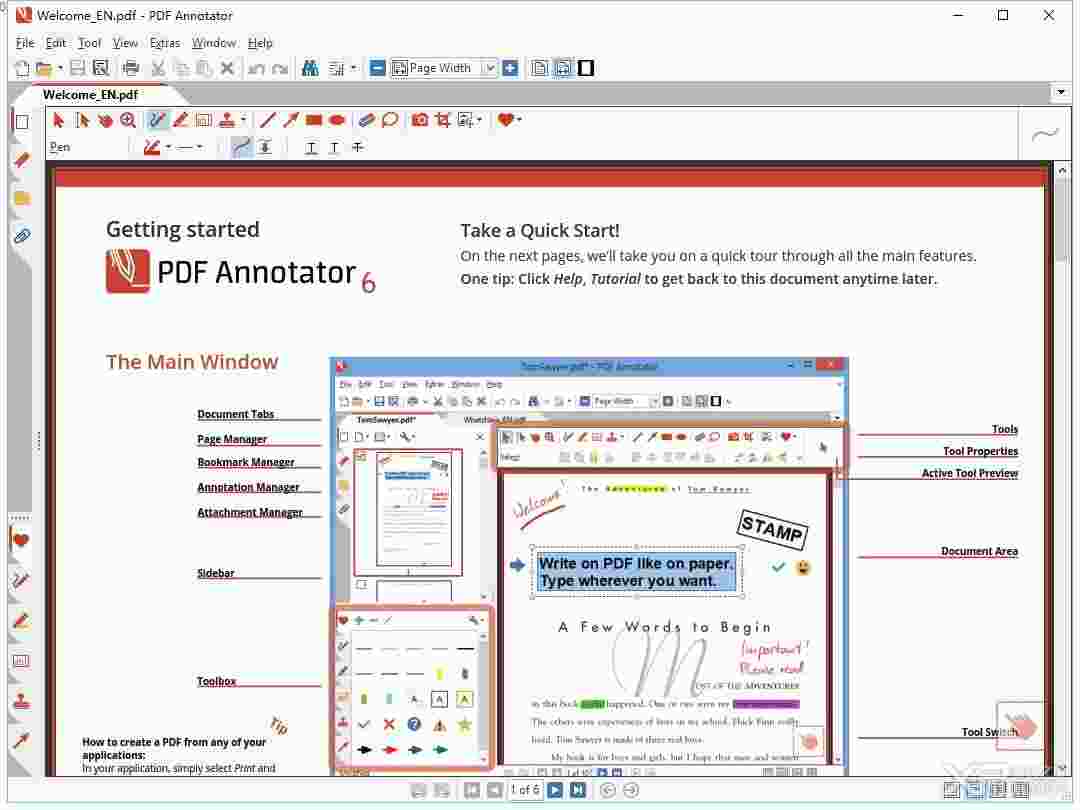This screenshot has height=810, width=1080.
Task: Zoom out with the minus button
Action: click(377, 68)
